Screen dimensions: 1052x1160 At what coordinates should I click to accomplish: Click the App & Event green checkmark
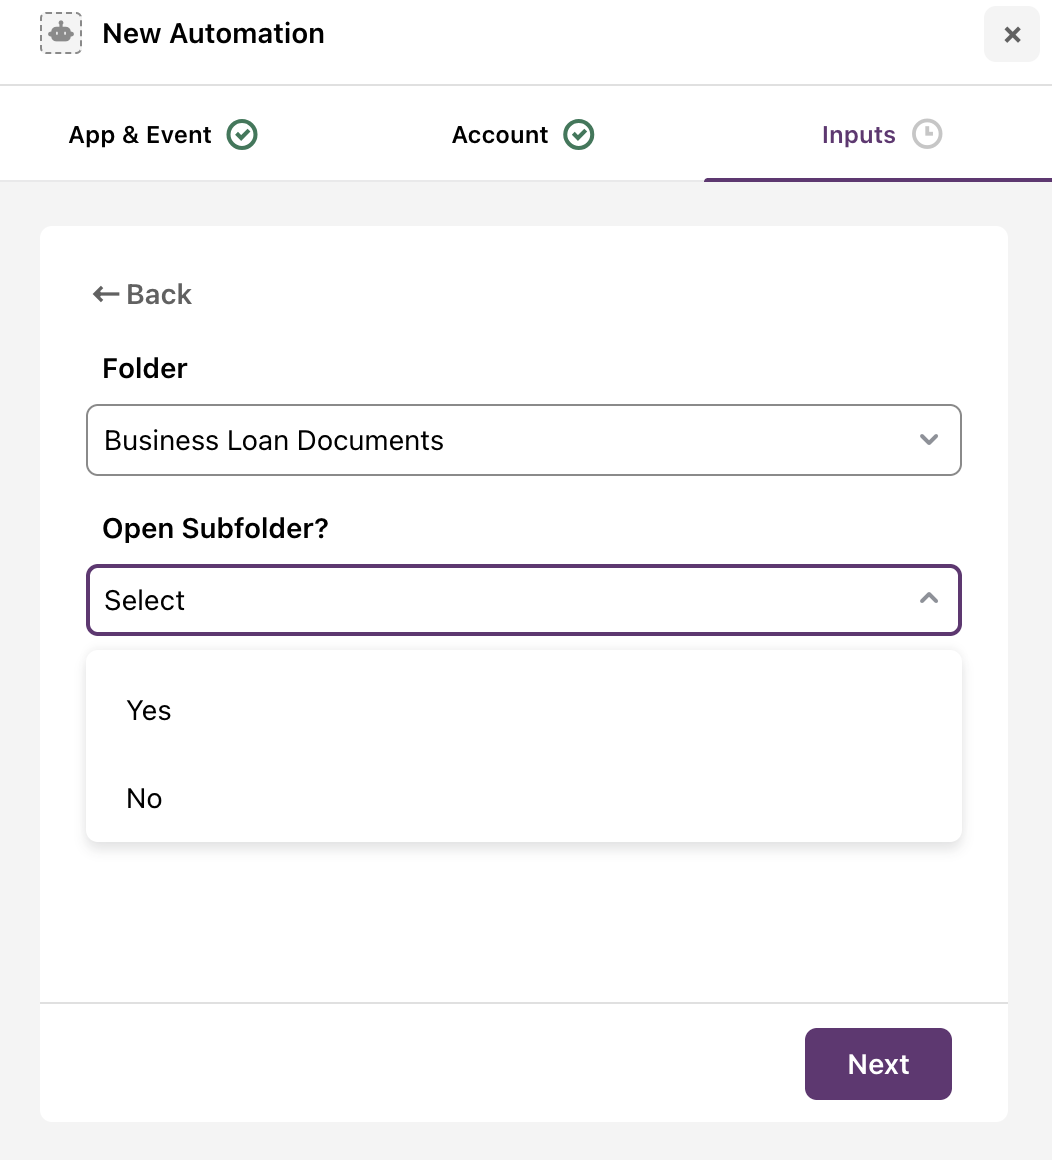coord(242,135)
